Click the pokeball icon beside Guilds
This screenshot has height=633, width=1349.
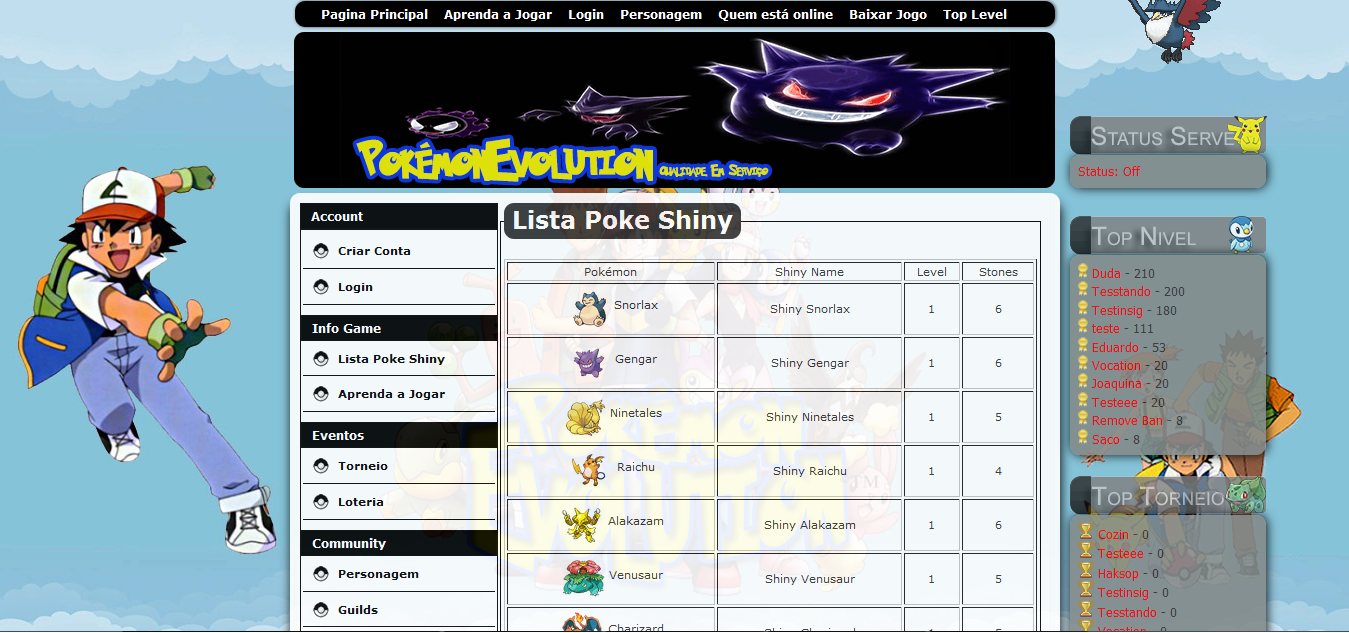click(321, 610)
